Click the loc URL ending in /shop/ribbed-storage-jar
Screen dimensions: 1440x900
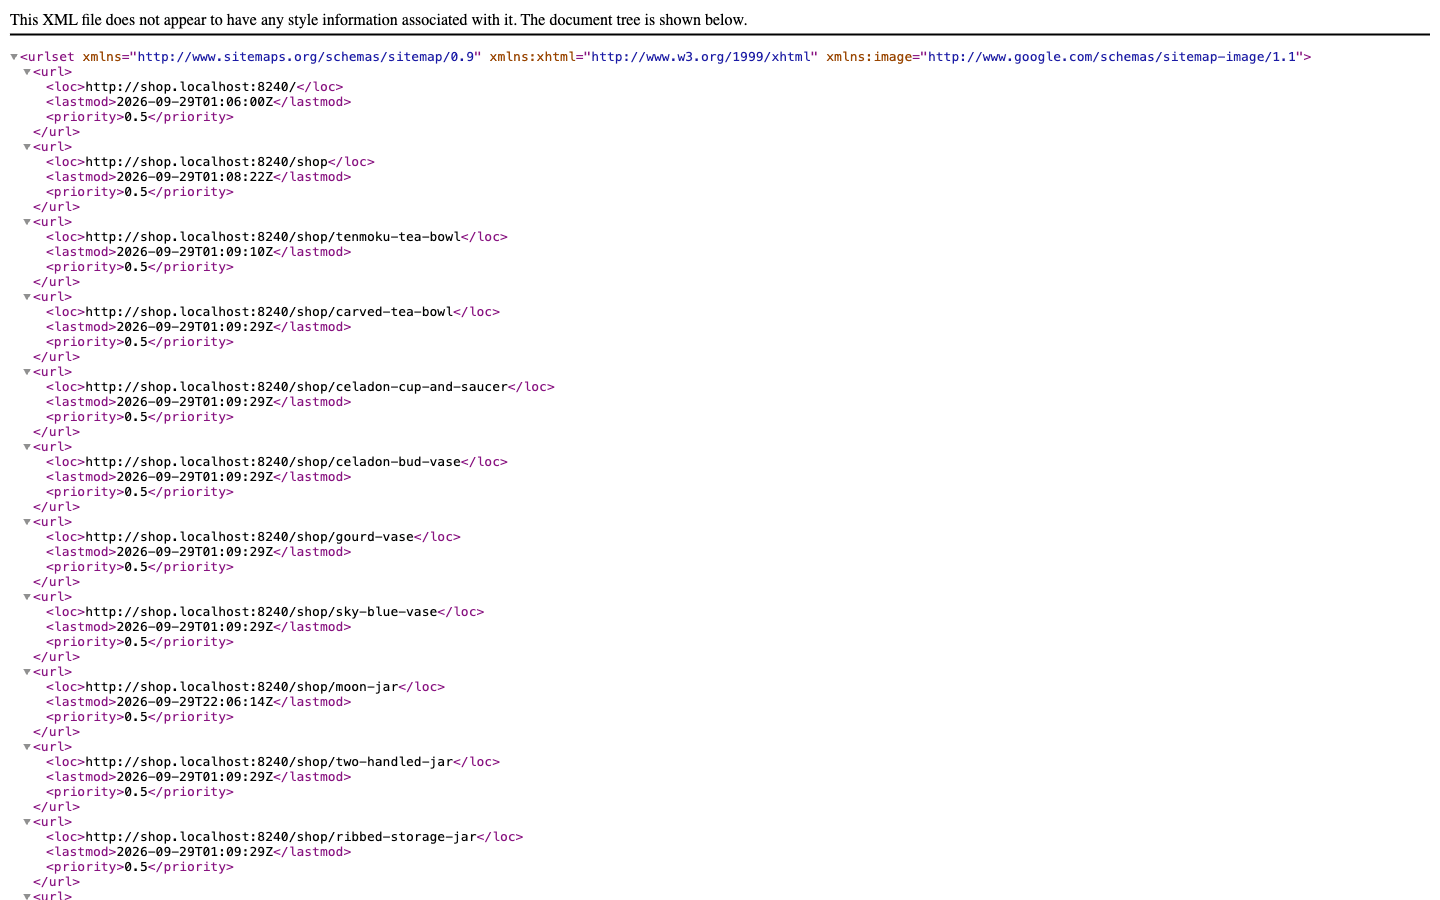pyautogui.click(x=281, y=837)
